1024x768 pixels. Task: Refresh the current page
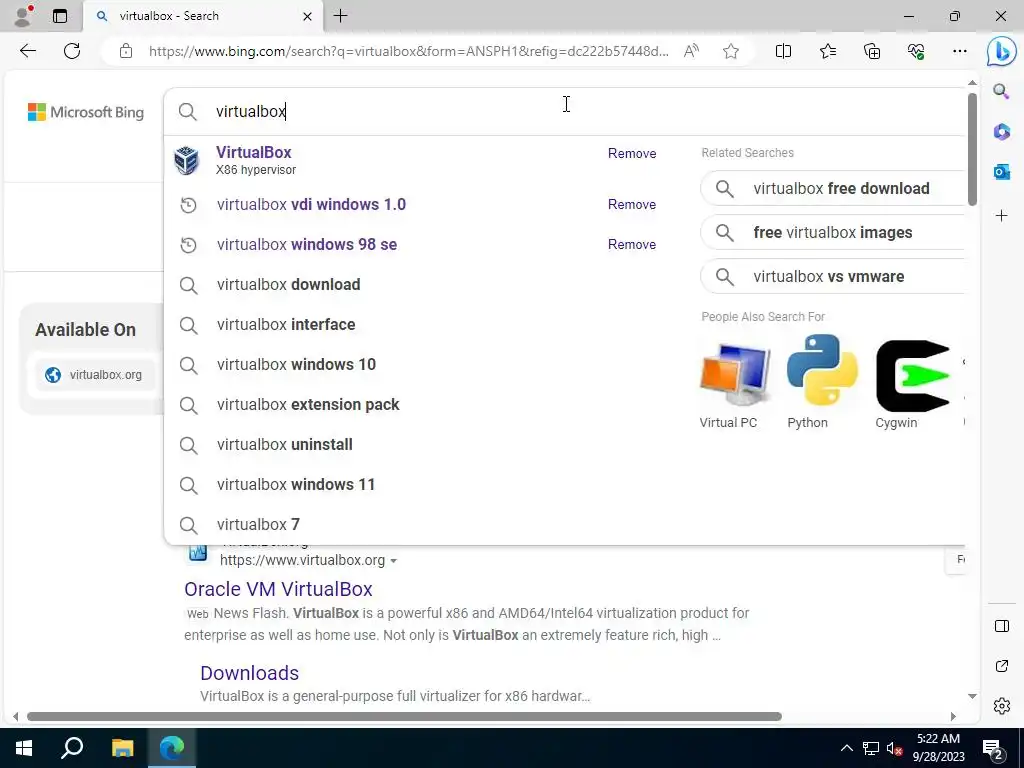tap(72, 51)
